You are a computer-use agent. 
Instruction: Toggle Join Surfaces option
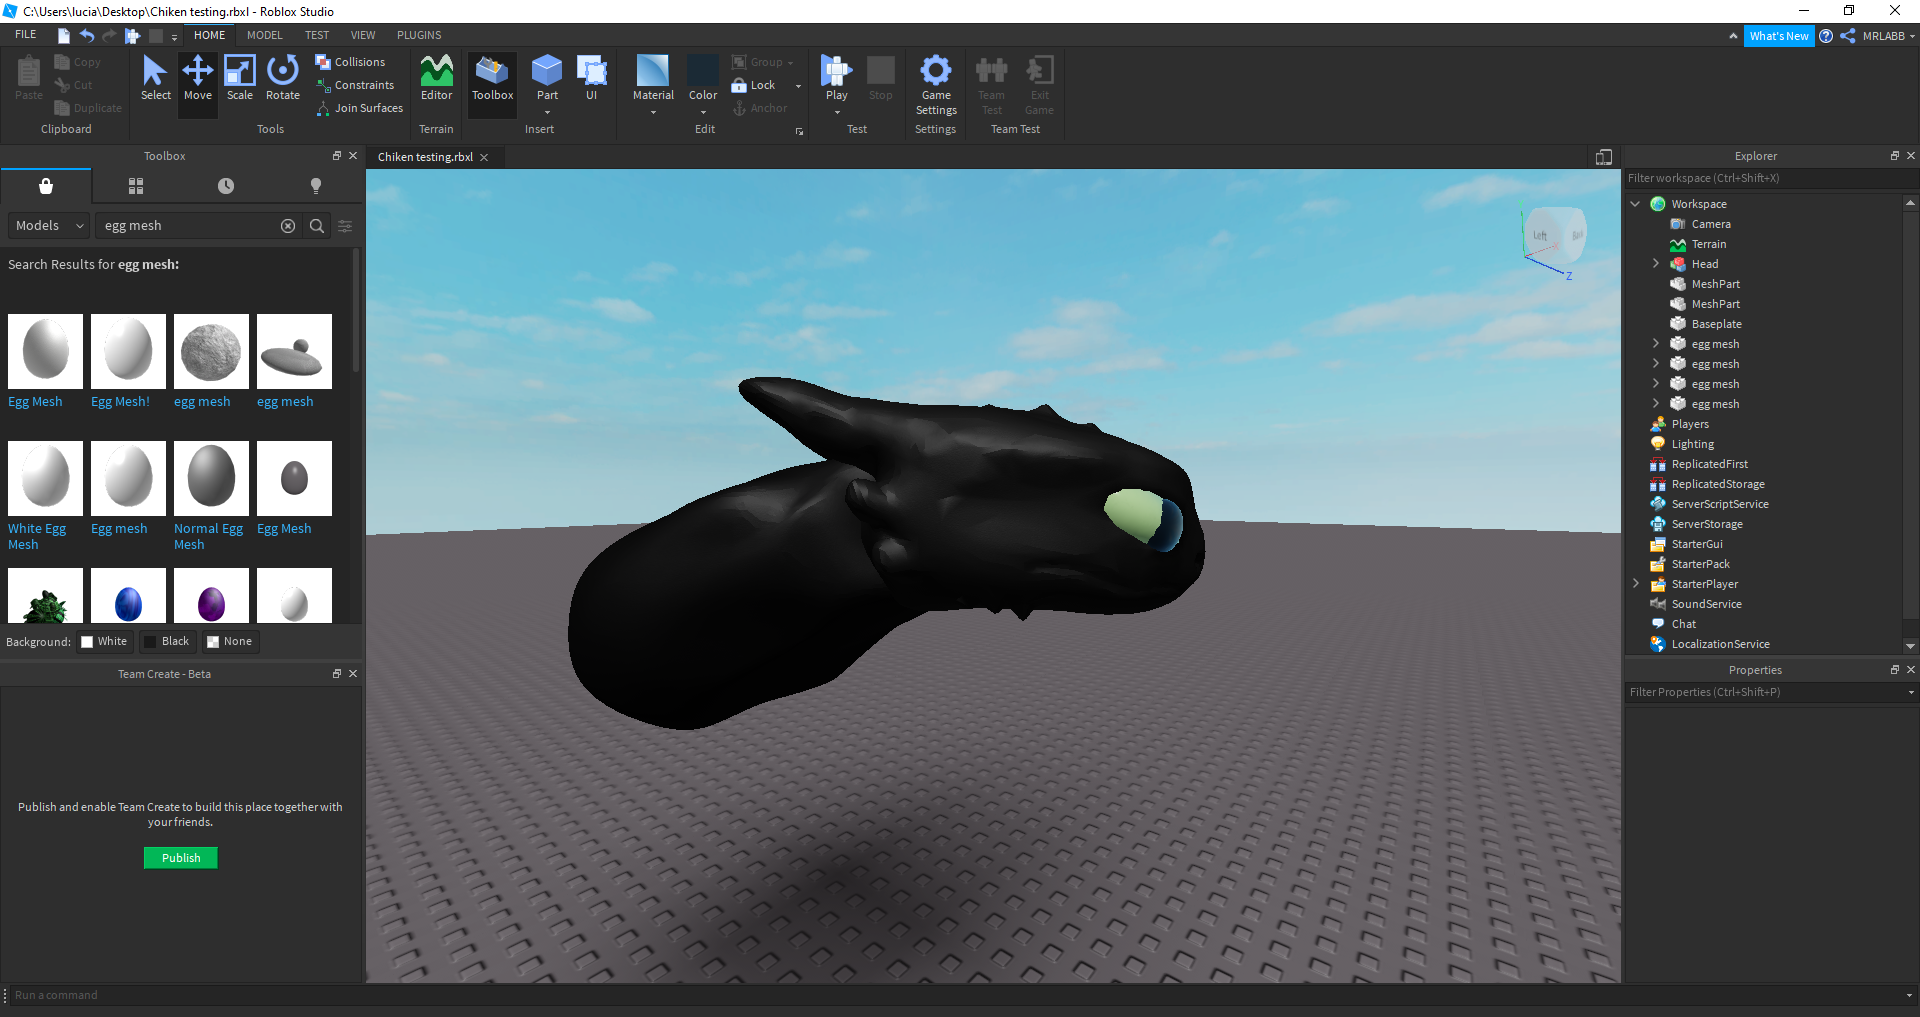tap(360, 108)
